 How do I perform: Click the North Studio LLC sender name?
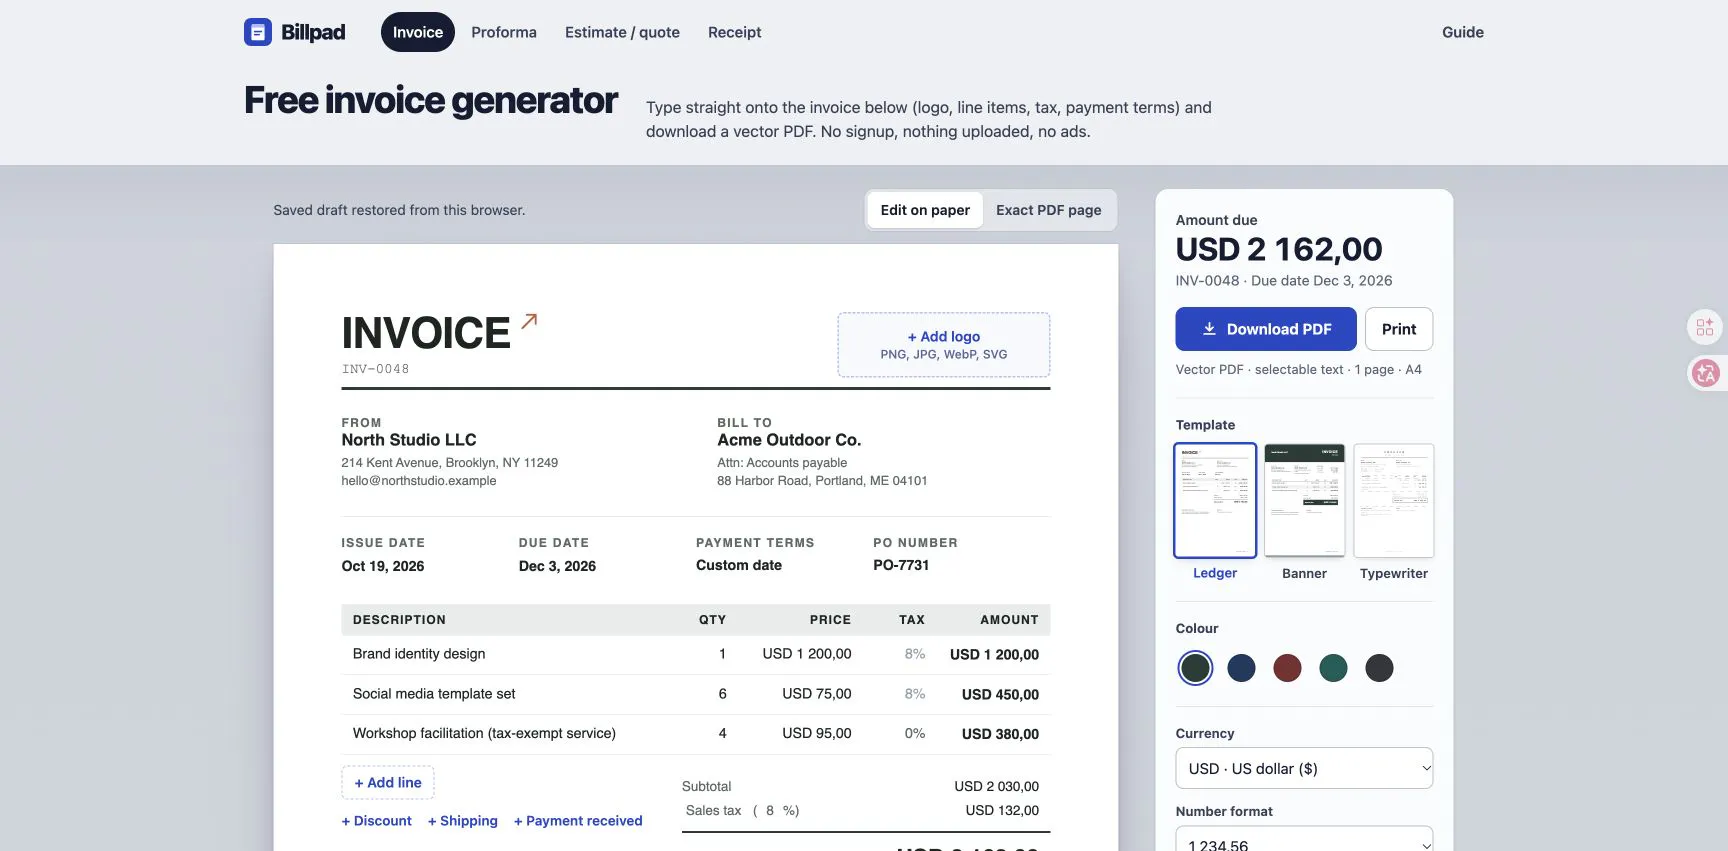pyautogui.click(x=409, y=440)
